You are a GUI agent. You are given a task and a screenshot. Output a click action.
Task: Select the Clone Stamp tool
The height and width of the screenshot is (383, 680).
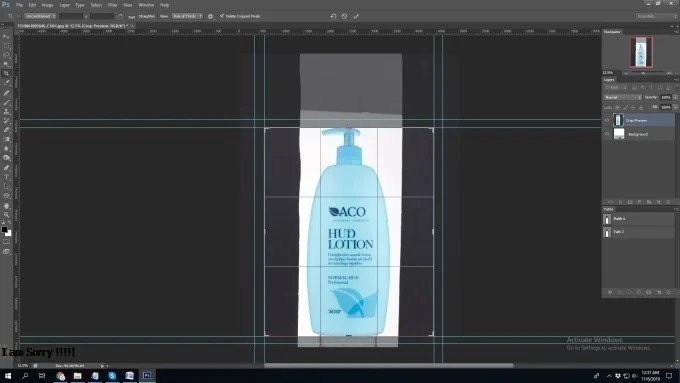[x=6, y=111]
